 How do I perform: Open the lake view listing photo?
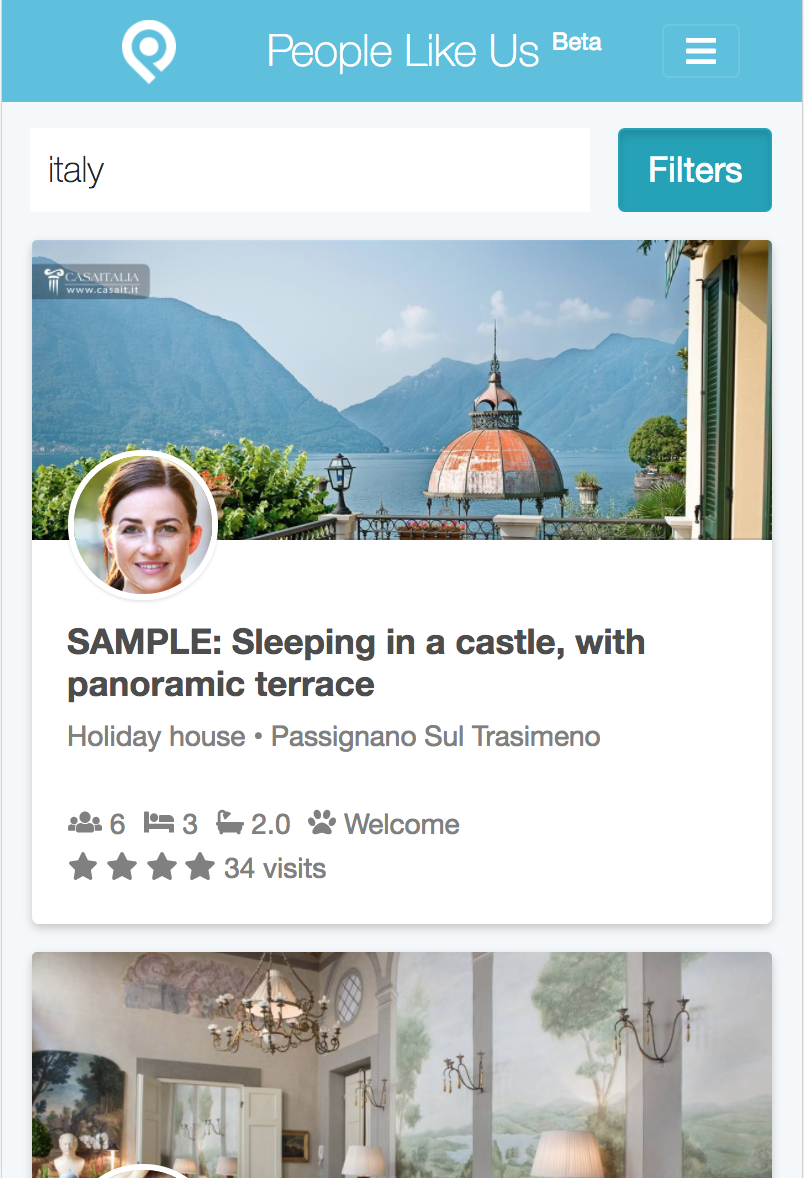(x=402, y=389)
